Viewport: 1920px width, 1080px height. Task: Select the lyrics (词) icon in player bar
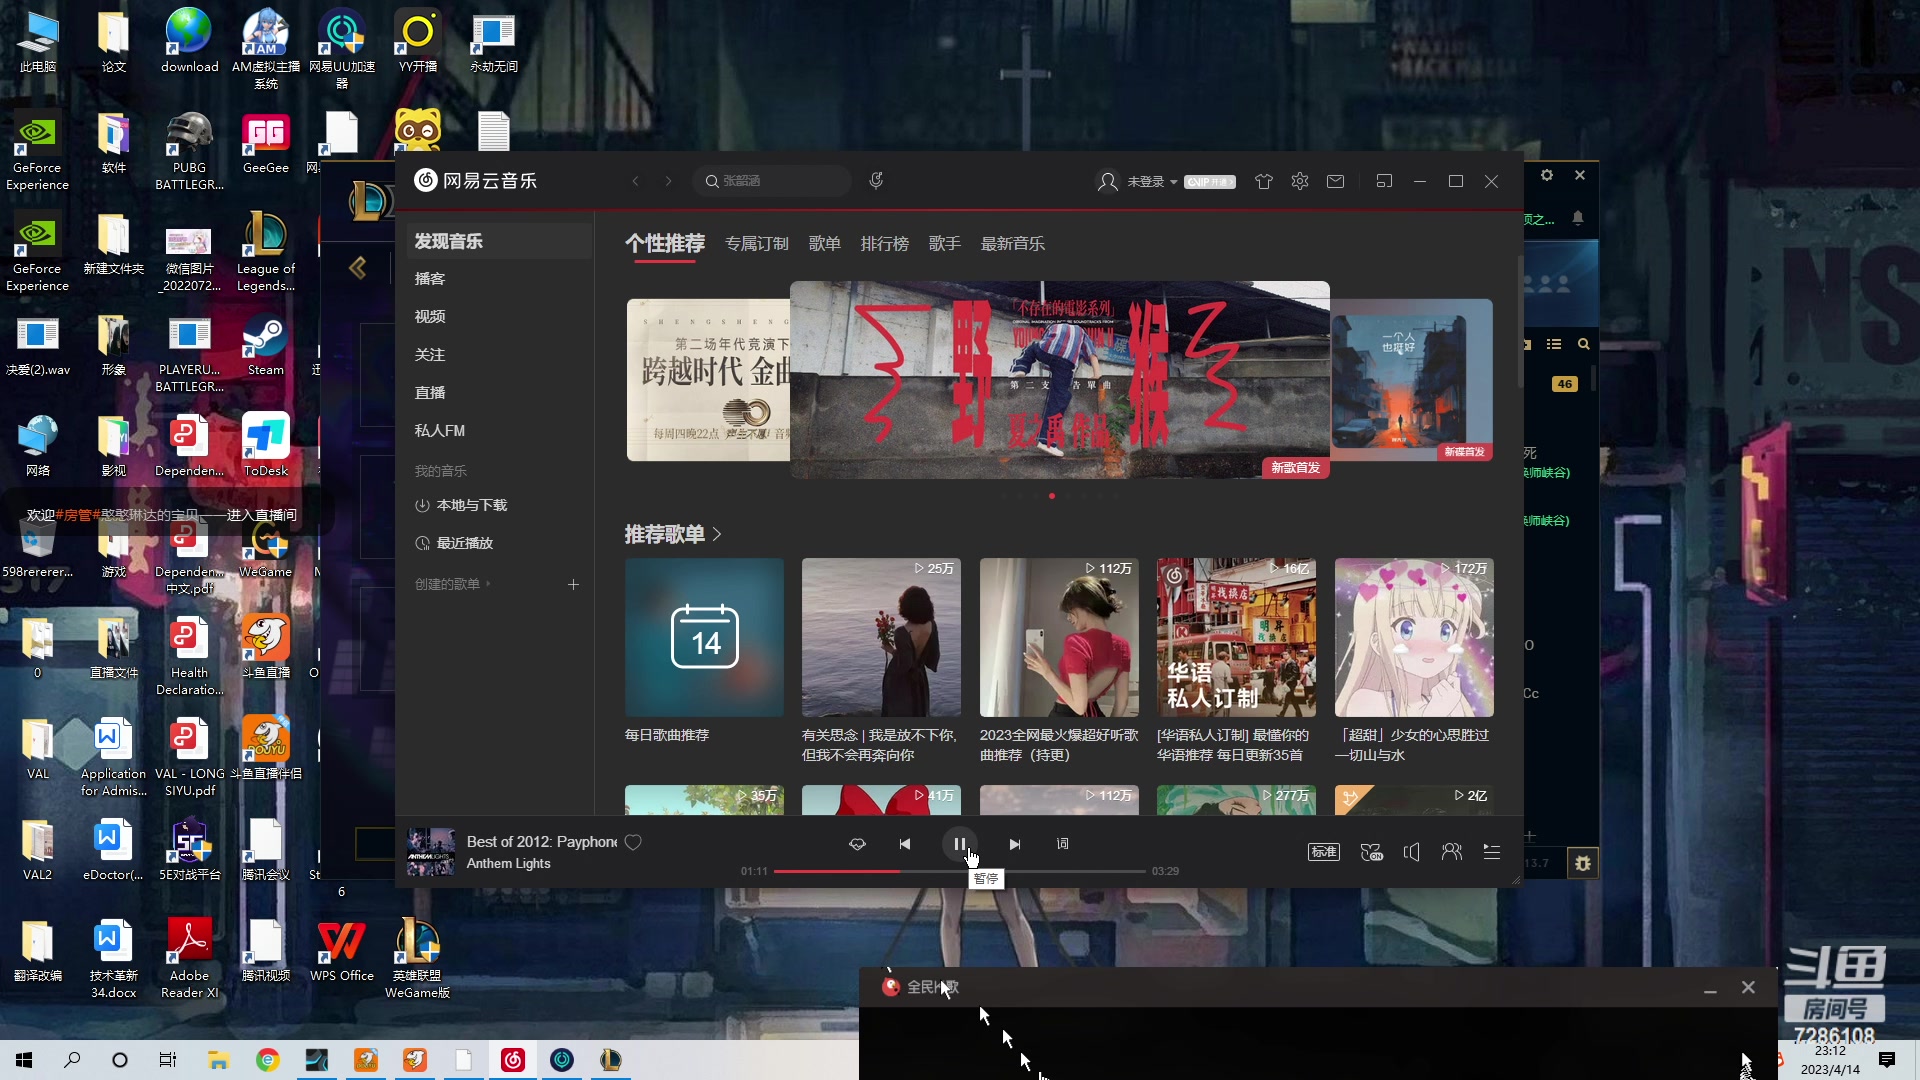click(1062, 844)
